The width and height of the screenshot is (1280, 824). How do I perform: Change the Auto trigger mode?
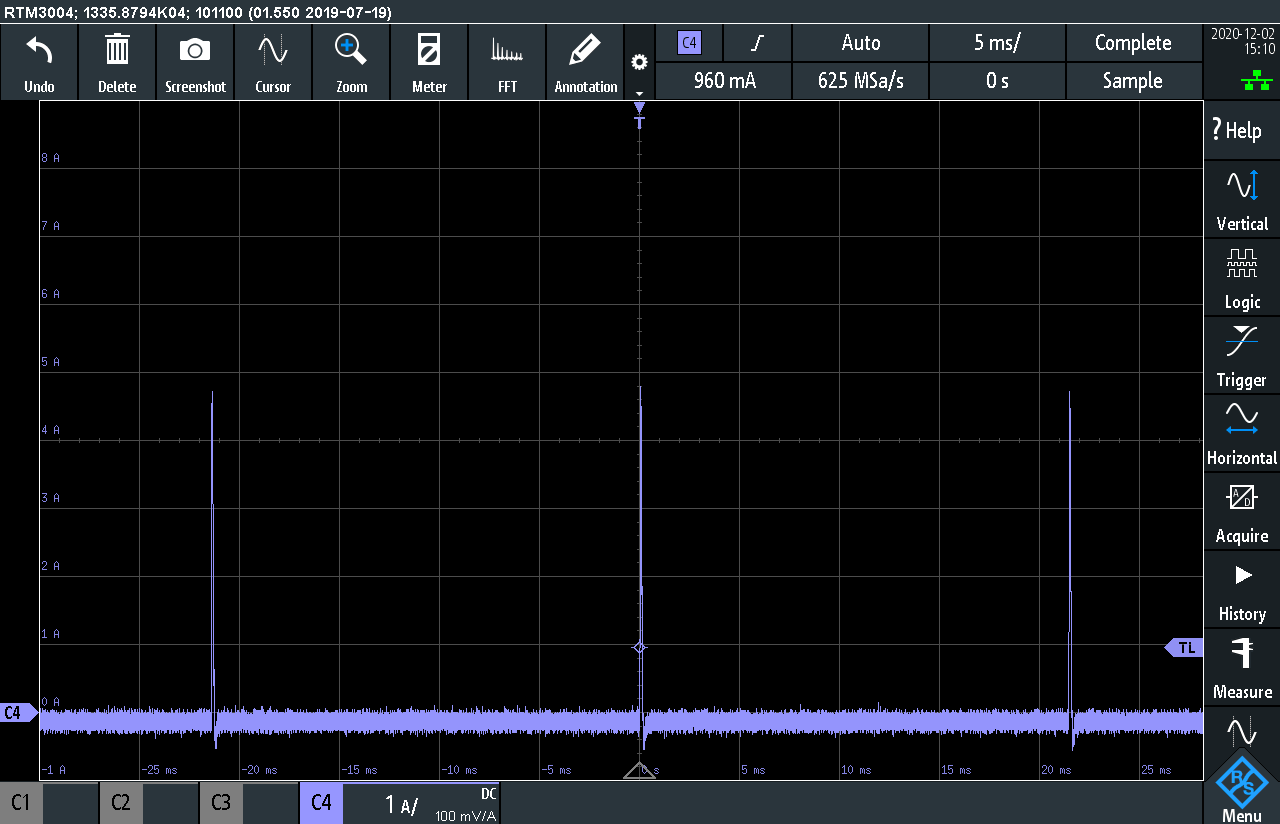coord(860,43)
